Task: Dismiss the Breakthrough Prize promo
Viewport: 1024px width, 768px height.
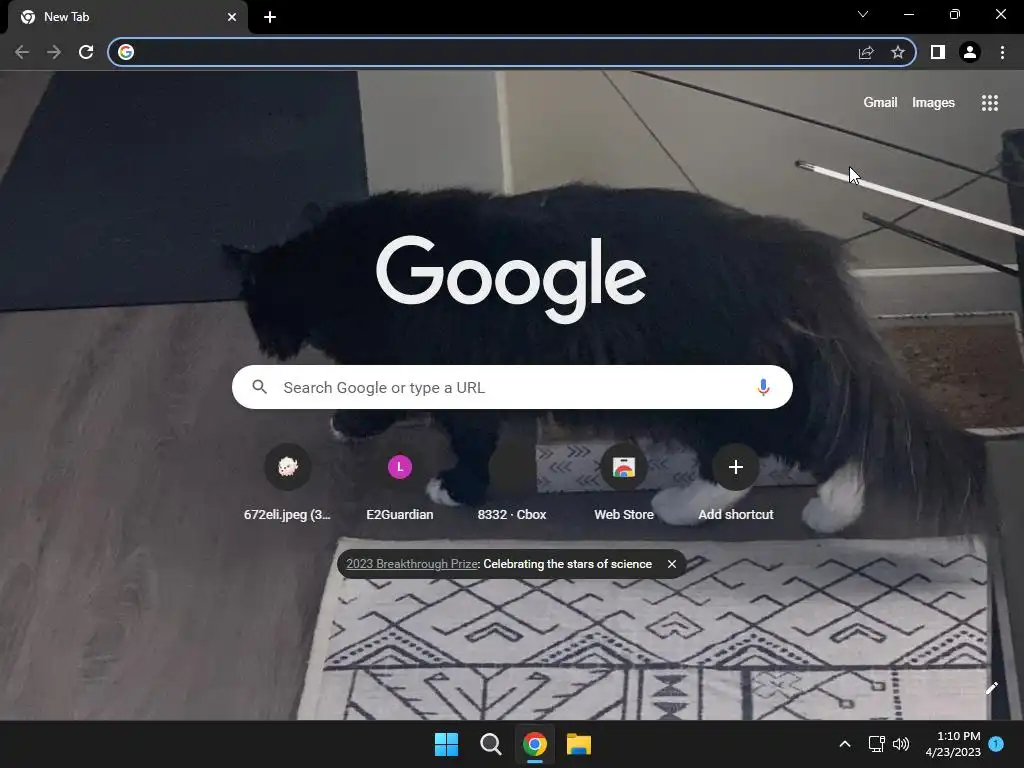Action: [x=671, y=564]
